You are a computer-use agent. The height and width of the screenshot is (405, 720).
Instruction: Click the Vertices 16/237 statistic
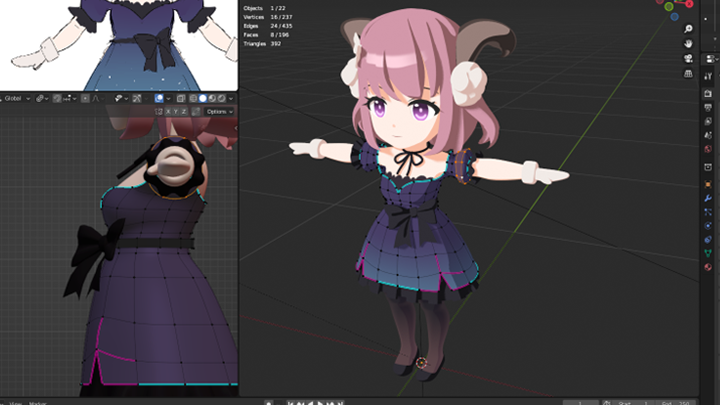(x=268, y=17)
